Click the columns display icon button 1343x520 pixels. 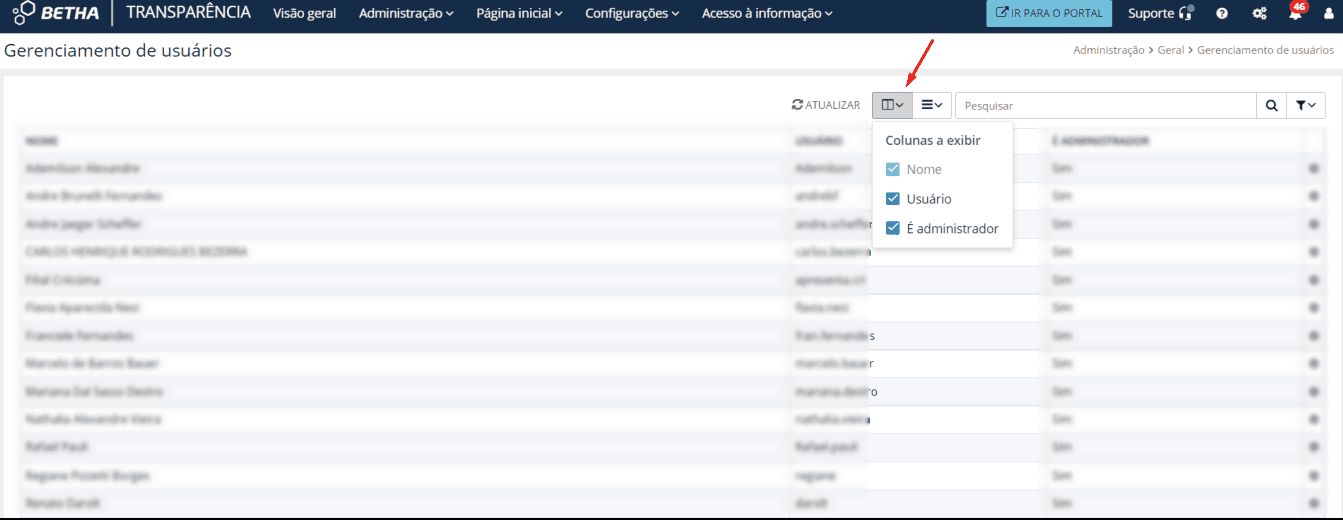tap(892, 105)
